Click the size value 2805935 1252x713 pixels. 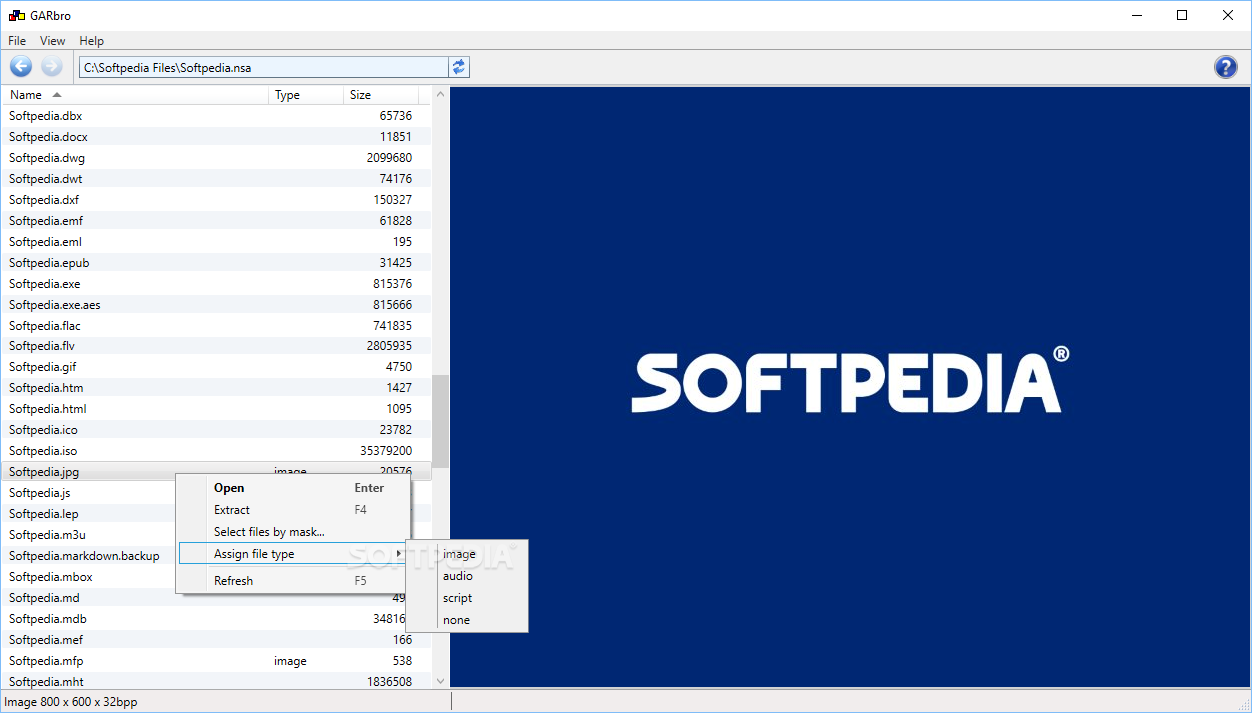(x=389, y=346)
